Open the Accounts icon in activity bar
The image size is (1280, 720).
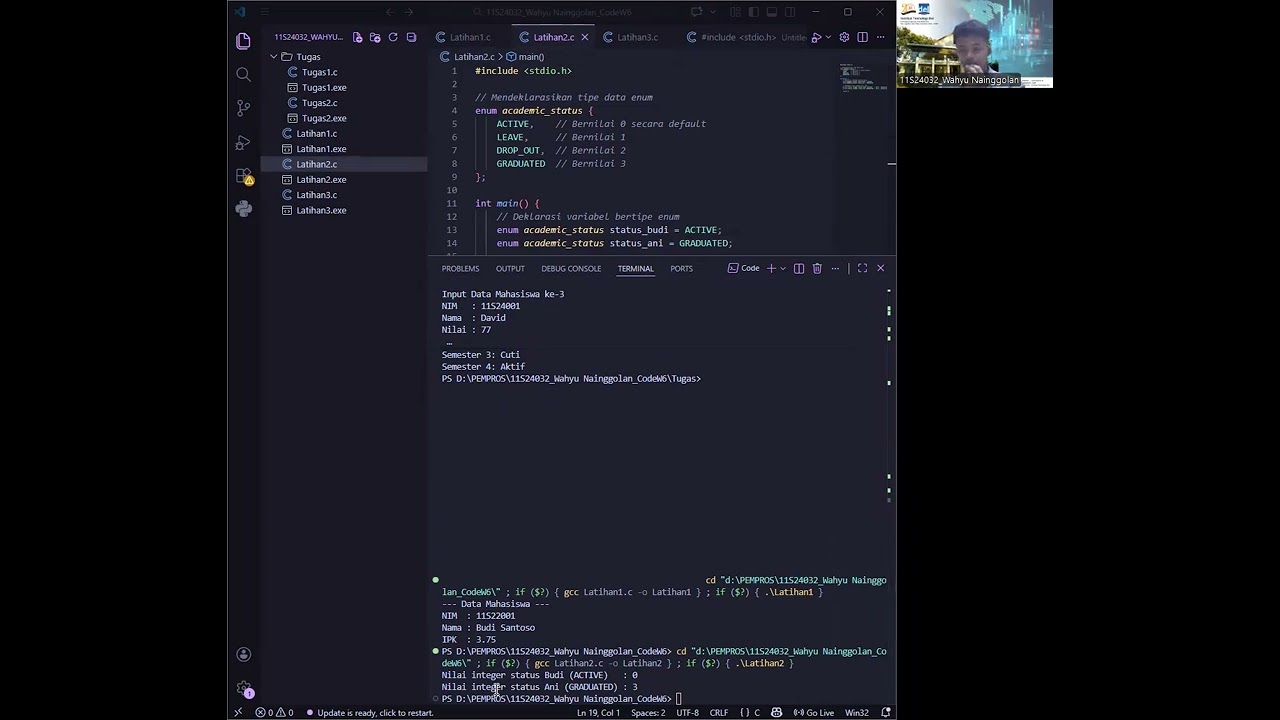(x=243, y=654)
